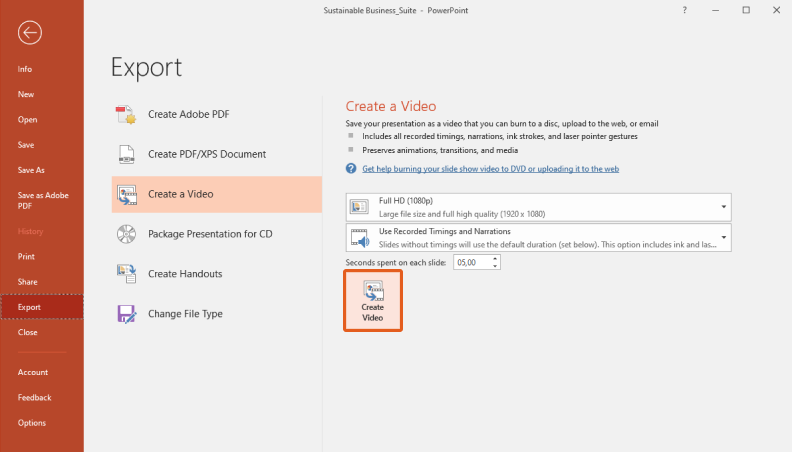The width and height of the screenshot is (792, 452).
Task: Click 'Includes all recorded timings' bullet text
Action: tap(500, 136)
